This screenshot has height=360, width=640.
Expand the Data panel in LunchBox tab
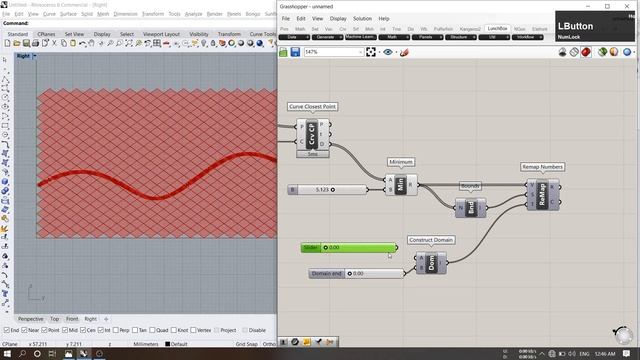click(x=294, y=37)
